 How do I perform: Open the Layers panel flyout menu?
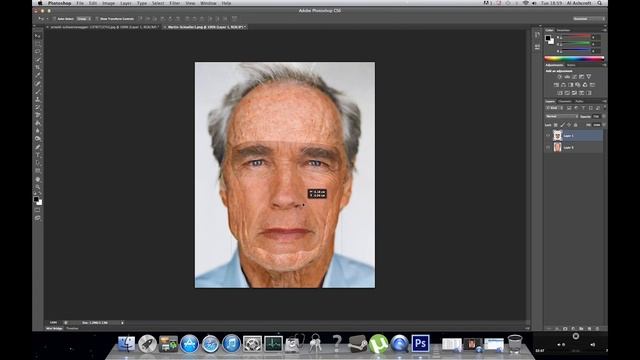[604, 101]
